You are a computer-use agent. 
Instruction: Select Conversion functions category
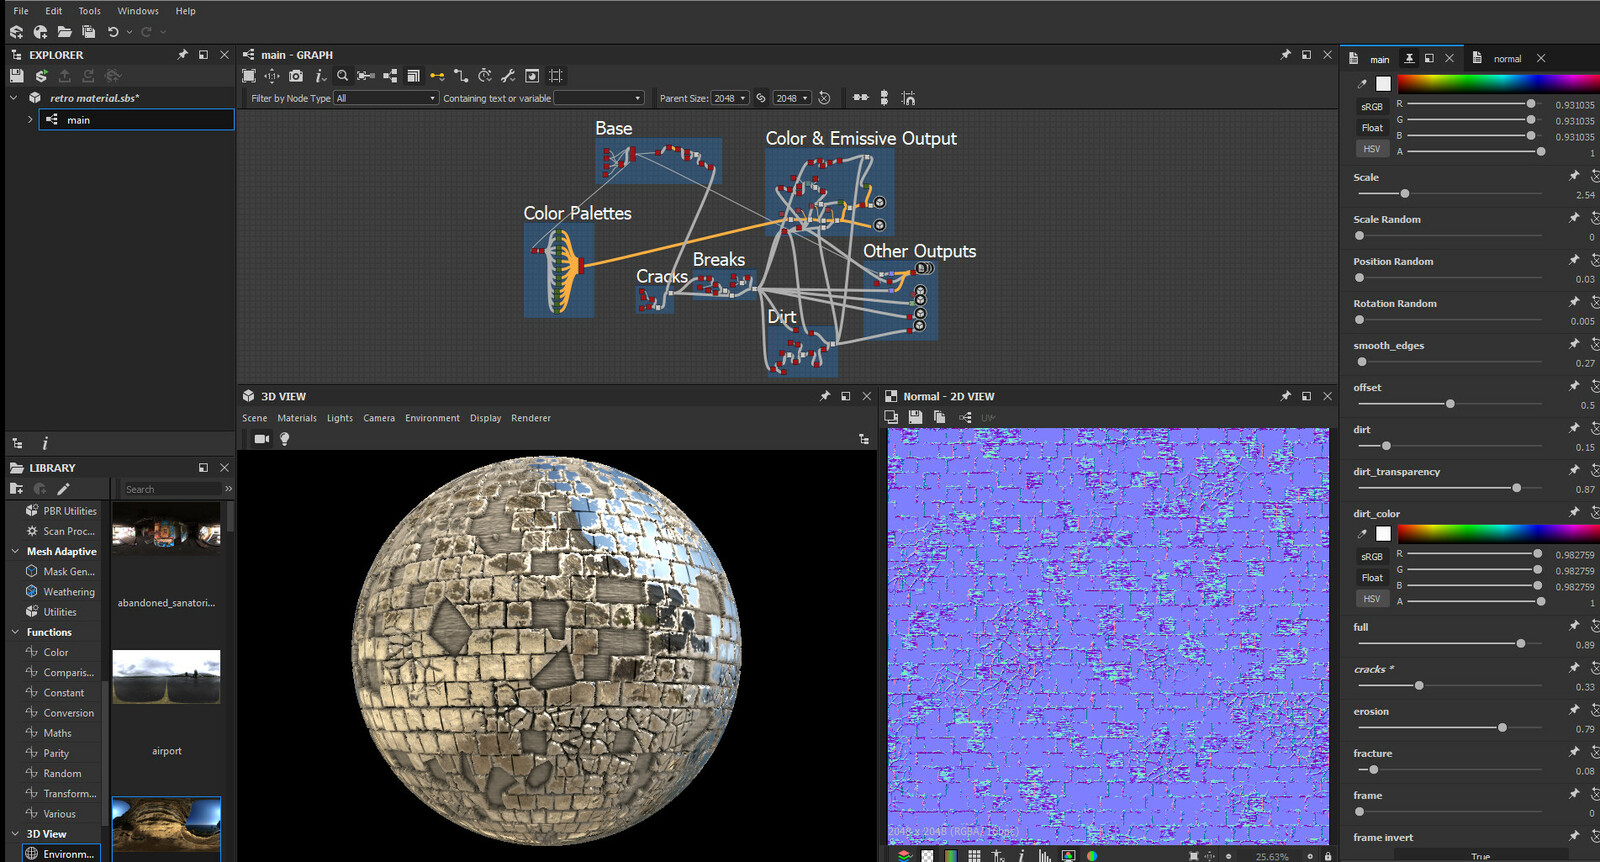tap(69, 713)
